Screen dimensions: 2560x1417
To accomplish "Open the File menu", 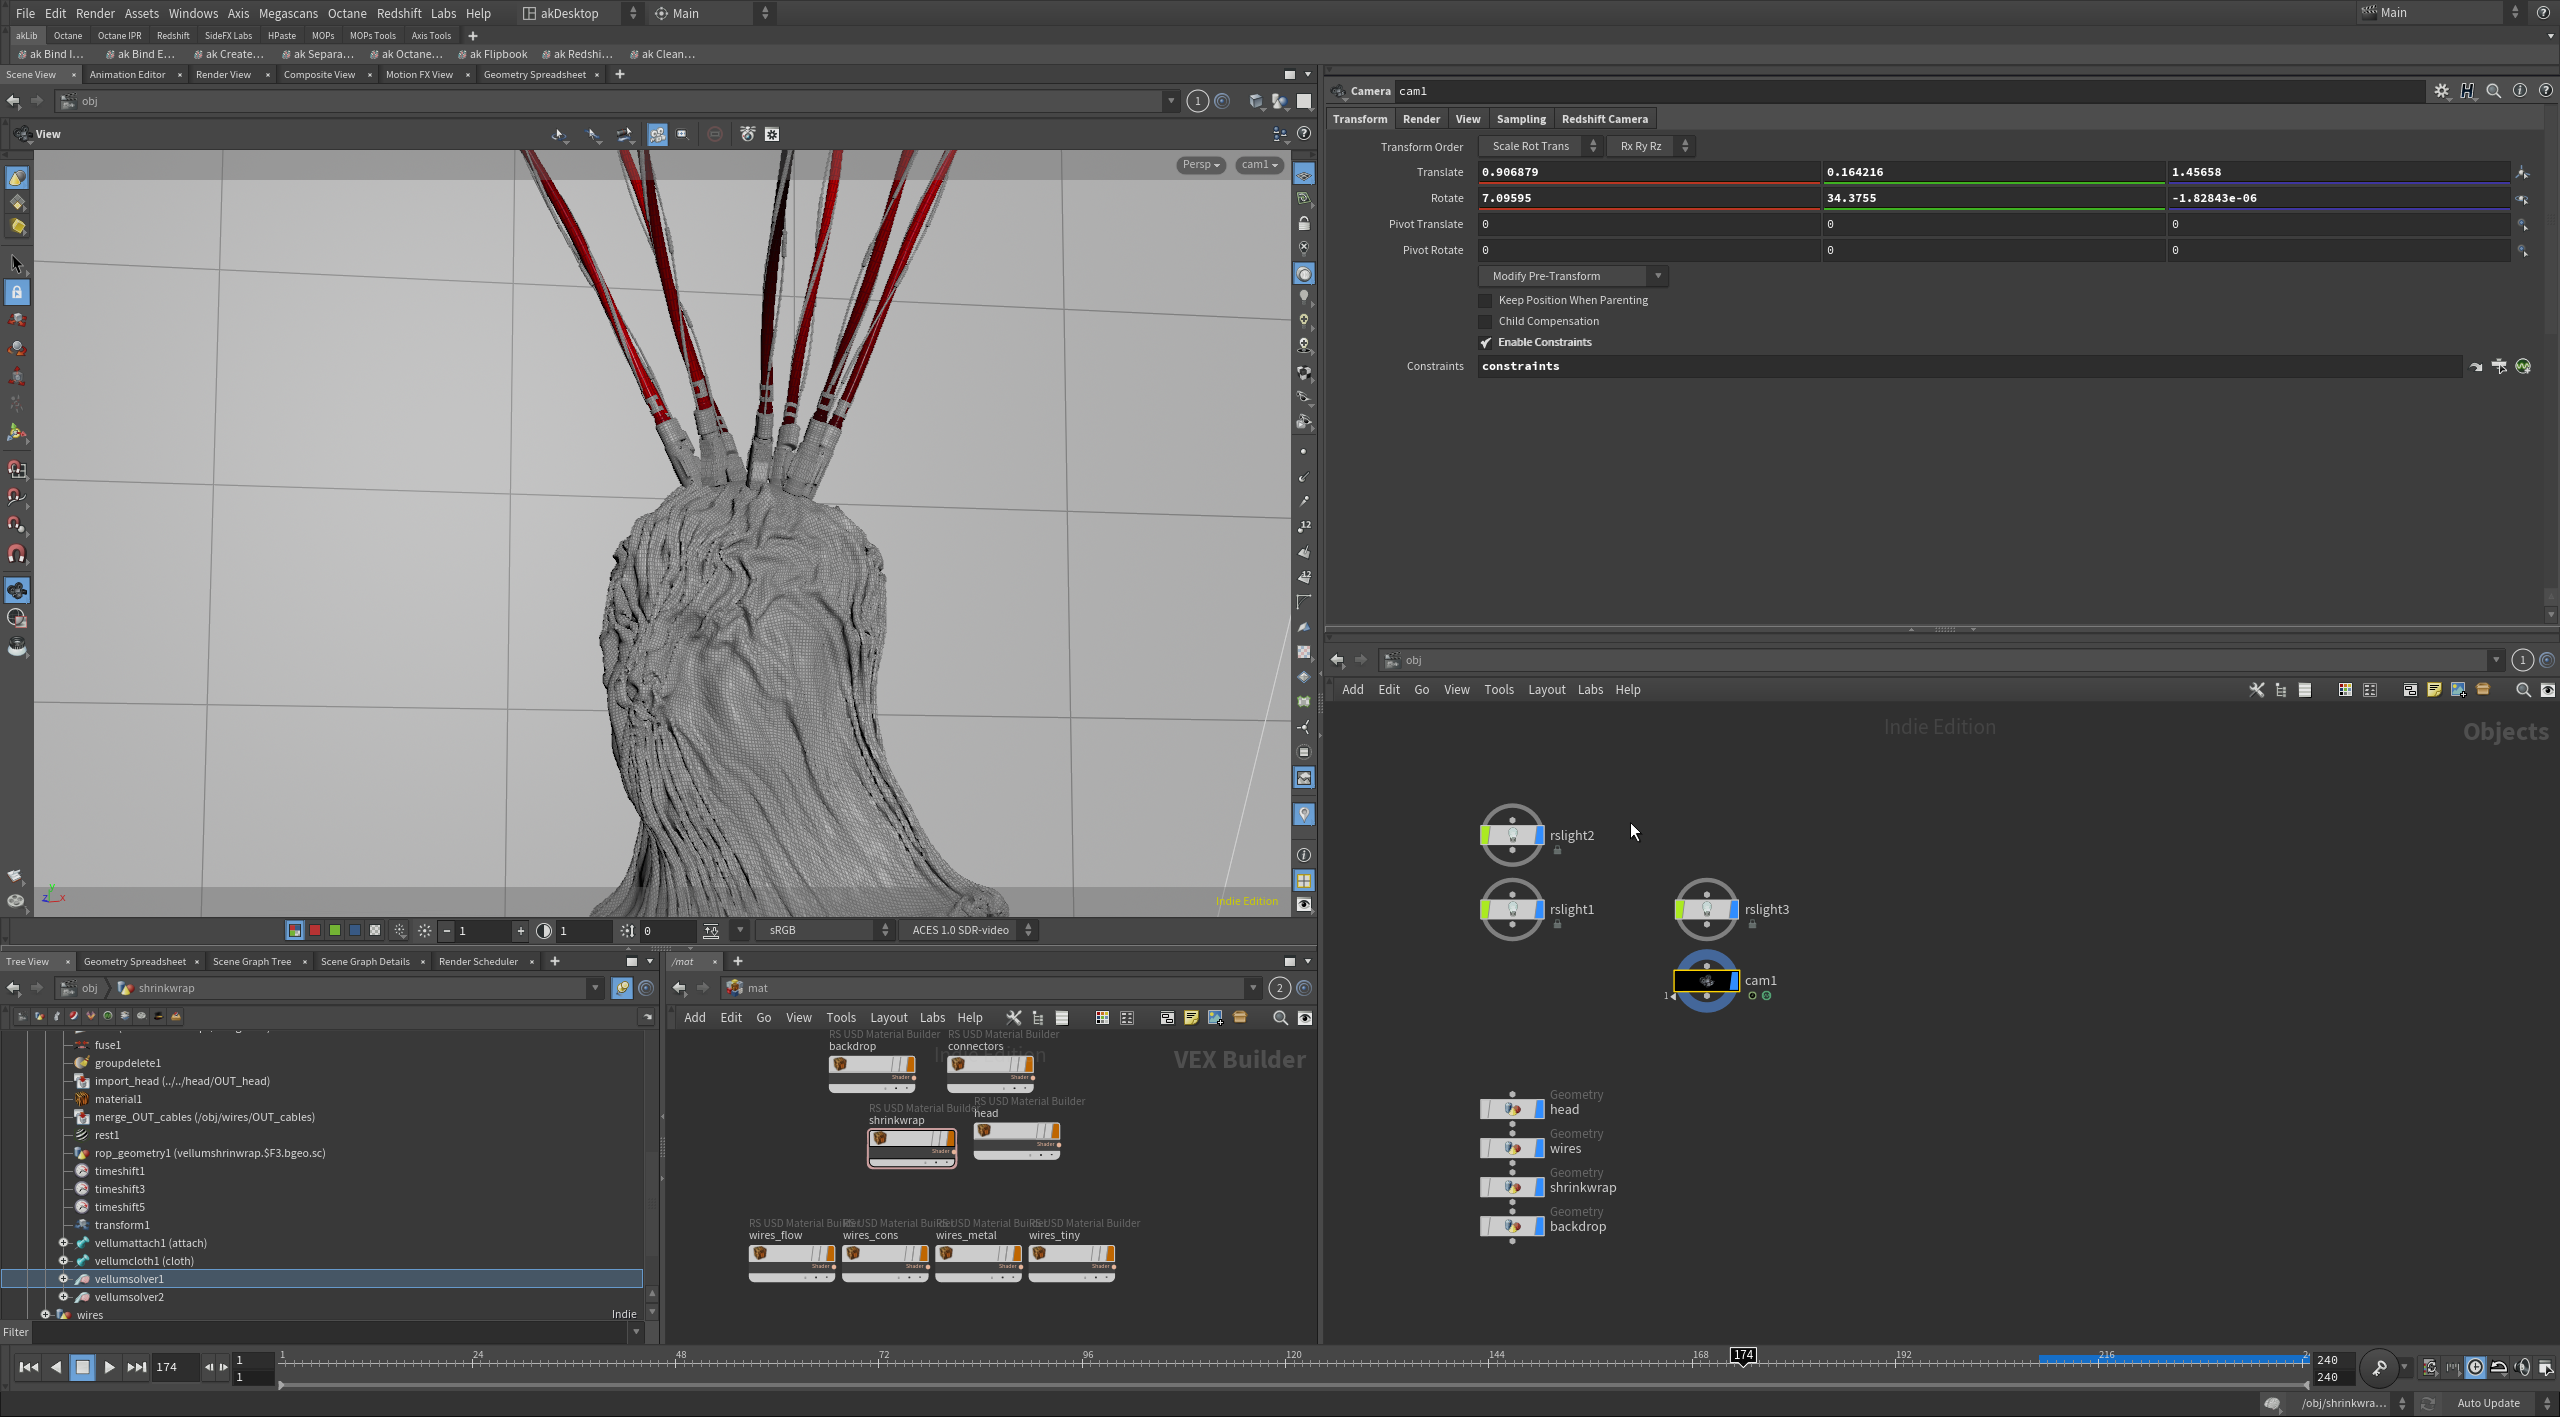I will point(25,13).
